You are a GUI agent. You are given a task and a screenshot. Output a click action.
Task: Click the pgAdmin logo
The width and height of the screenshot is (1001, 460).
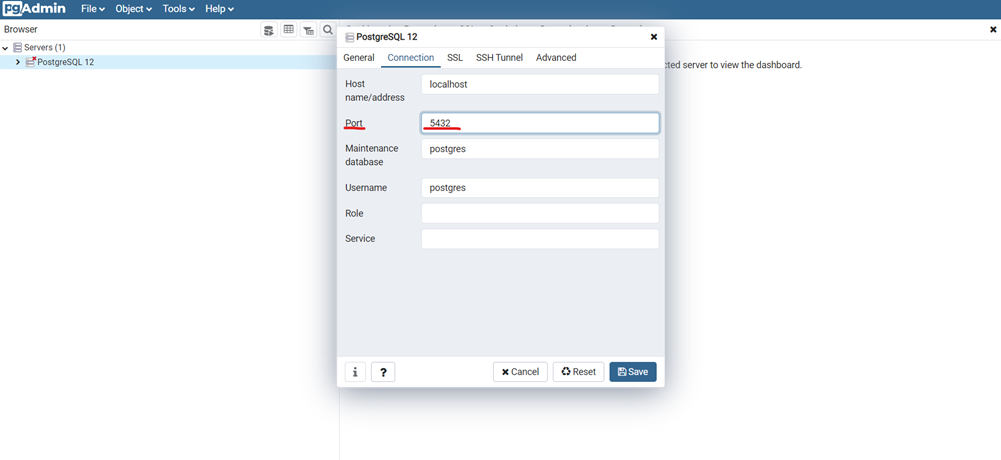[34, 9]
